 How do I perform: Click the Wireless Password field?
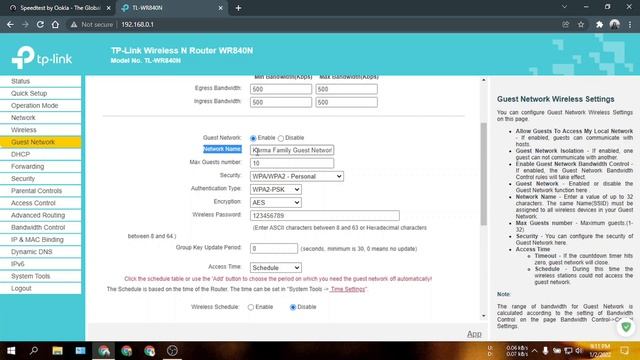325,216
